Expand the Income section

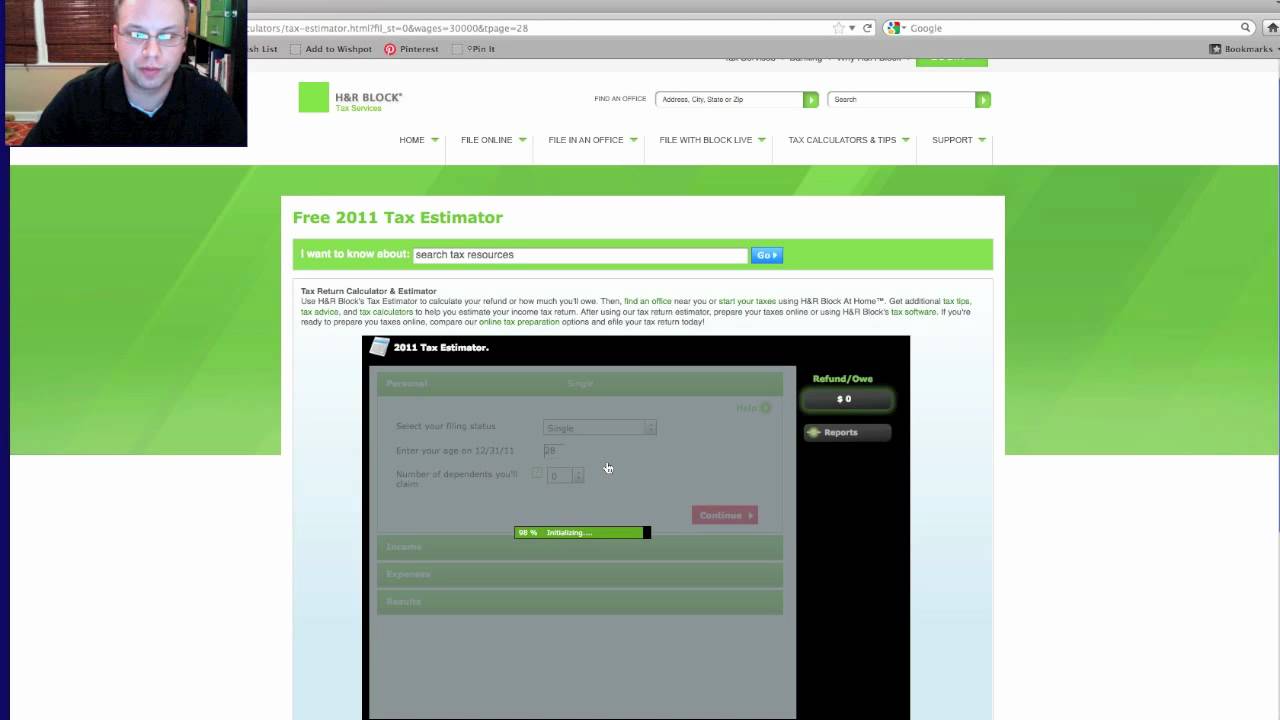click(580, 547)
